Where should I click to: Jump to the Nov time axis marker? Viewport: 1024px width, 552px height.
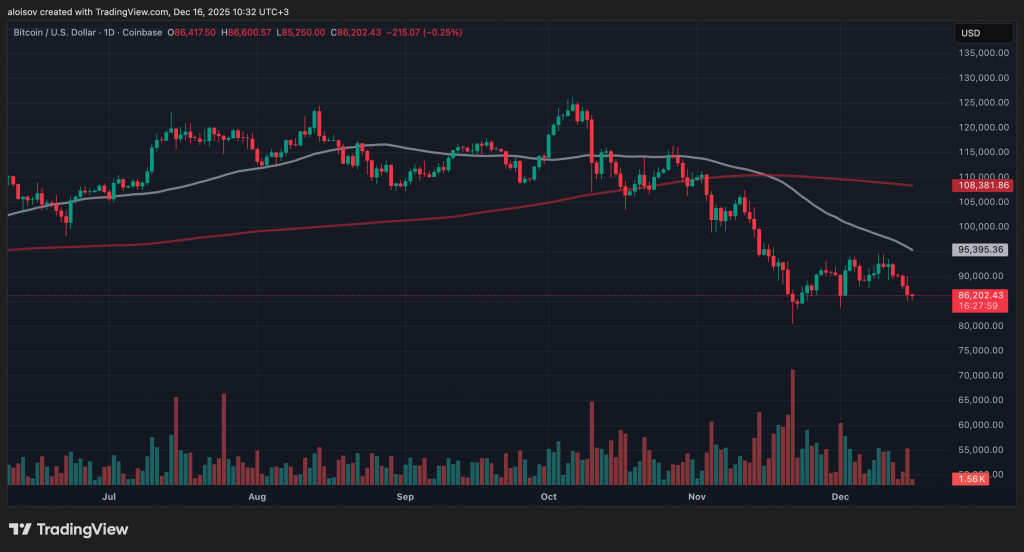pyautogui.click(x=697, y=496)
